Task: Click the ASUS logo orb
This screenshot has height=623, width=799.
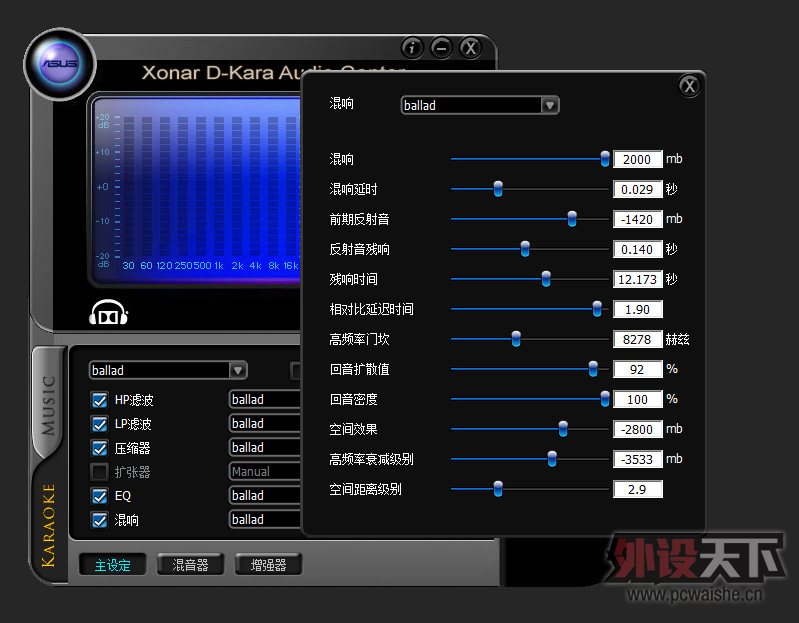Action: [x=60, y=64]
